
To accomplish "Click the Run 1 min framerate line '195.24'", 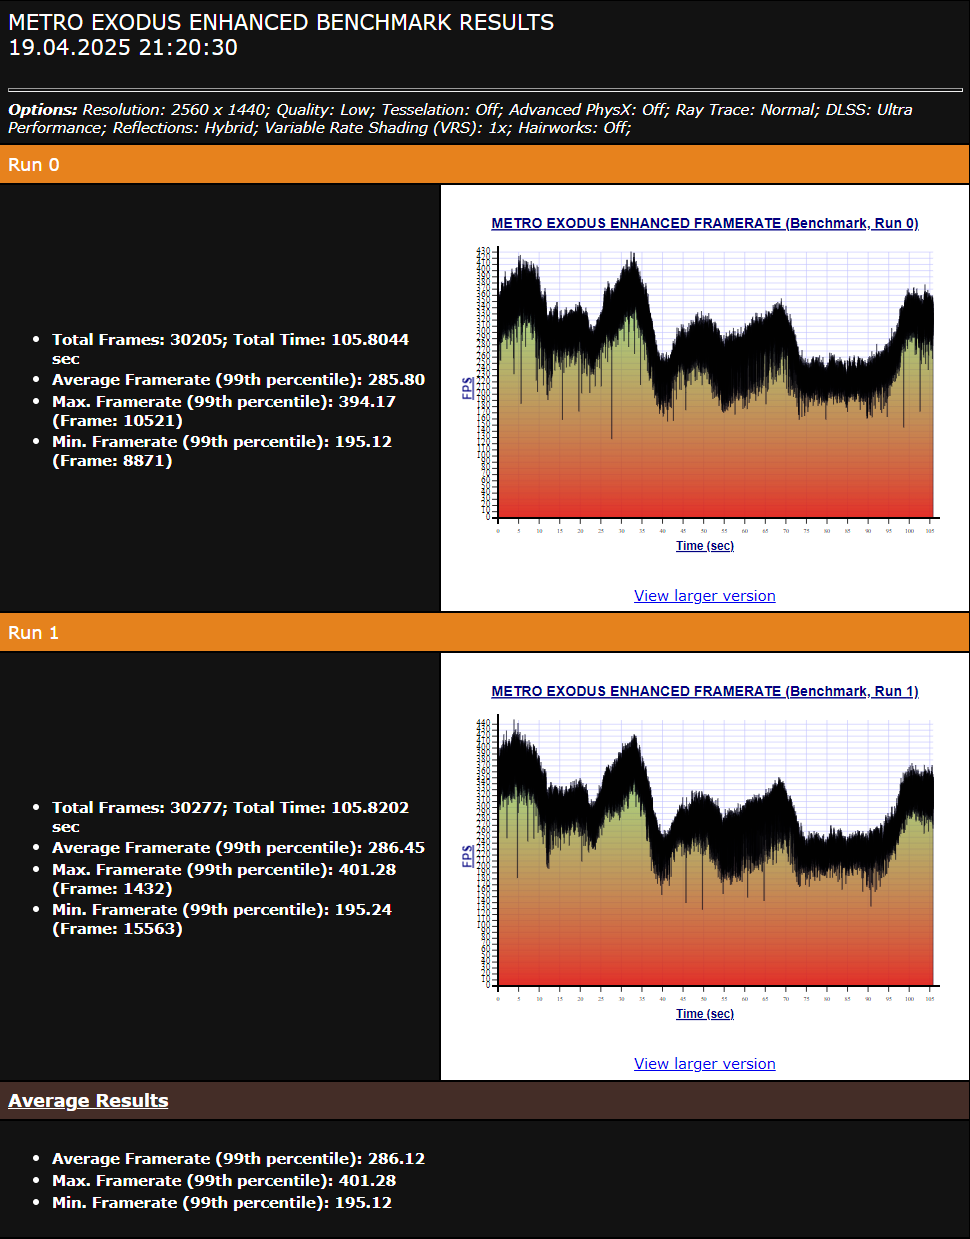I will point(222,919).
